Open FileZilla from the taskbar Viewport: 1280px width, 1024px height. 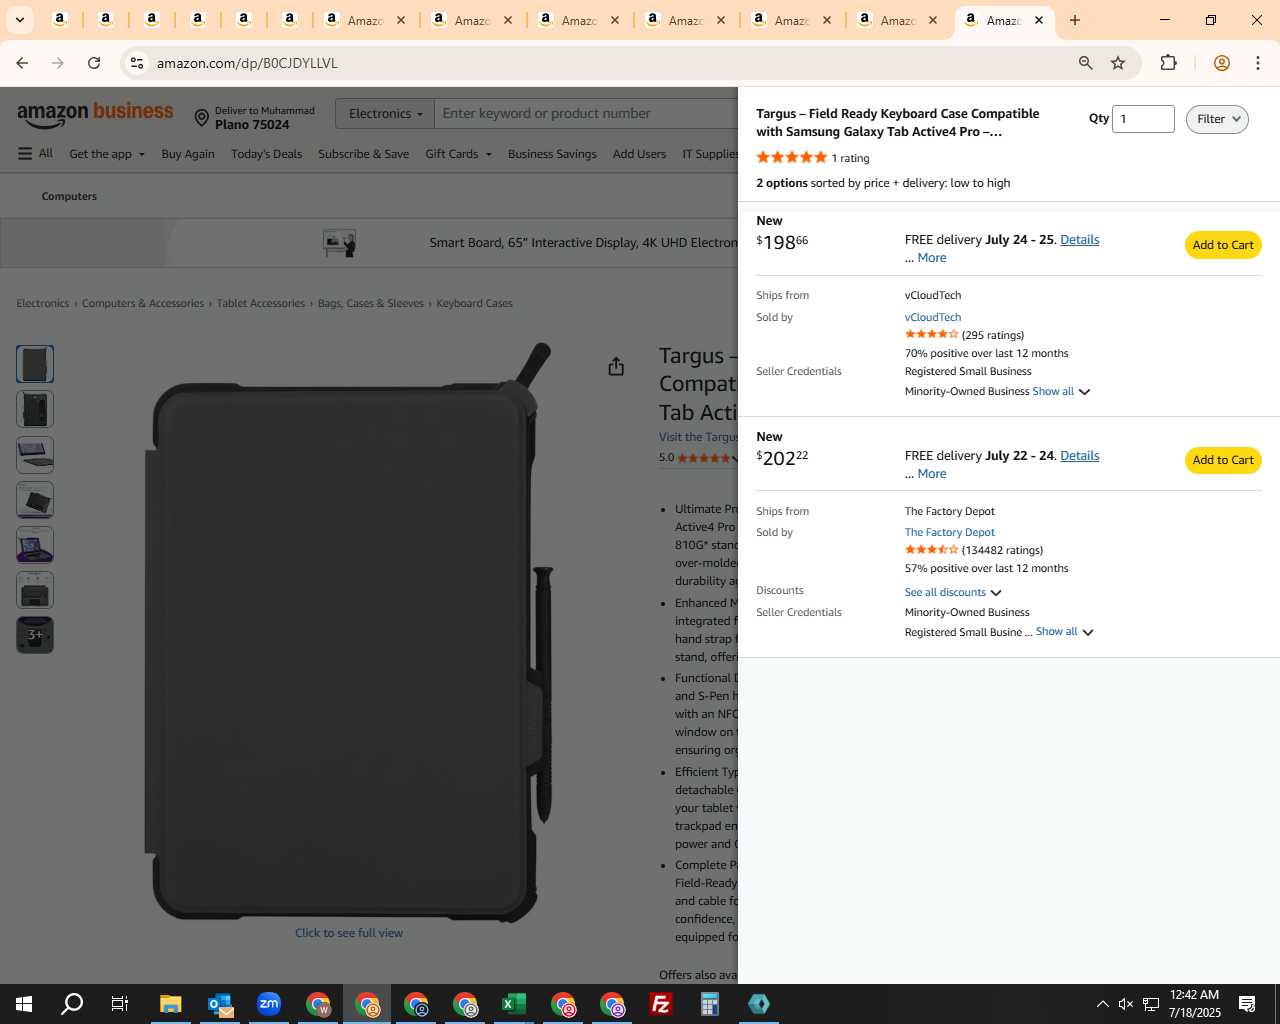point(661,1004)
